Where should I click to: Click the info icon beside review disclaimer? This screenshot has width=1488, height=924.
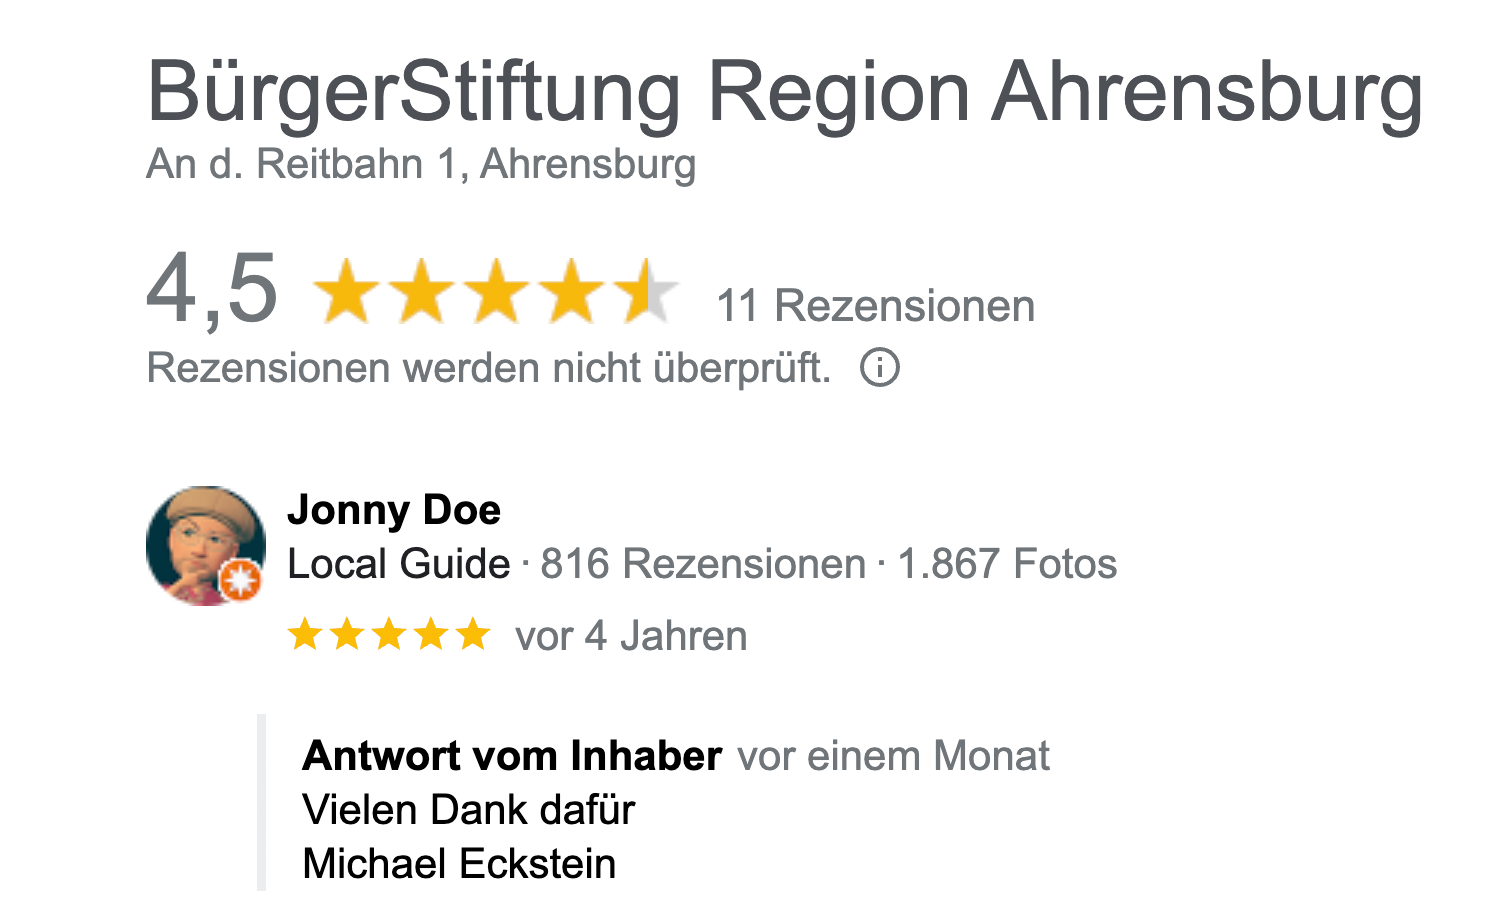pos(880,368)
